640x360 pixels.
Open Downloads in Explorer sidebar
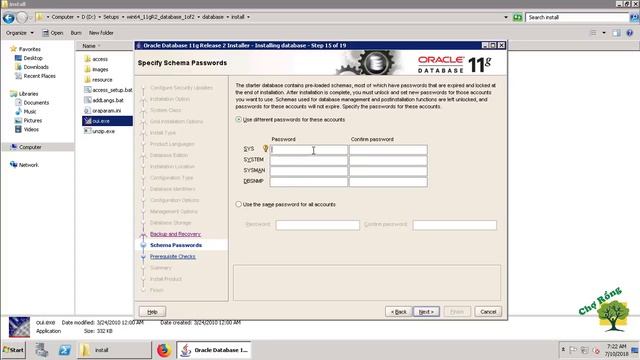click(x=32, y=67)
